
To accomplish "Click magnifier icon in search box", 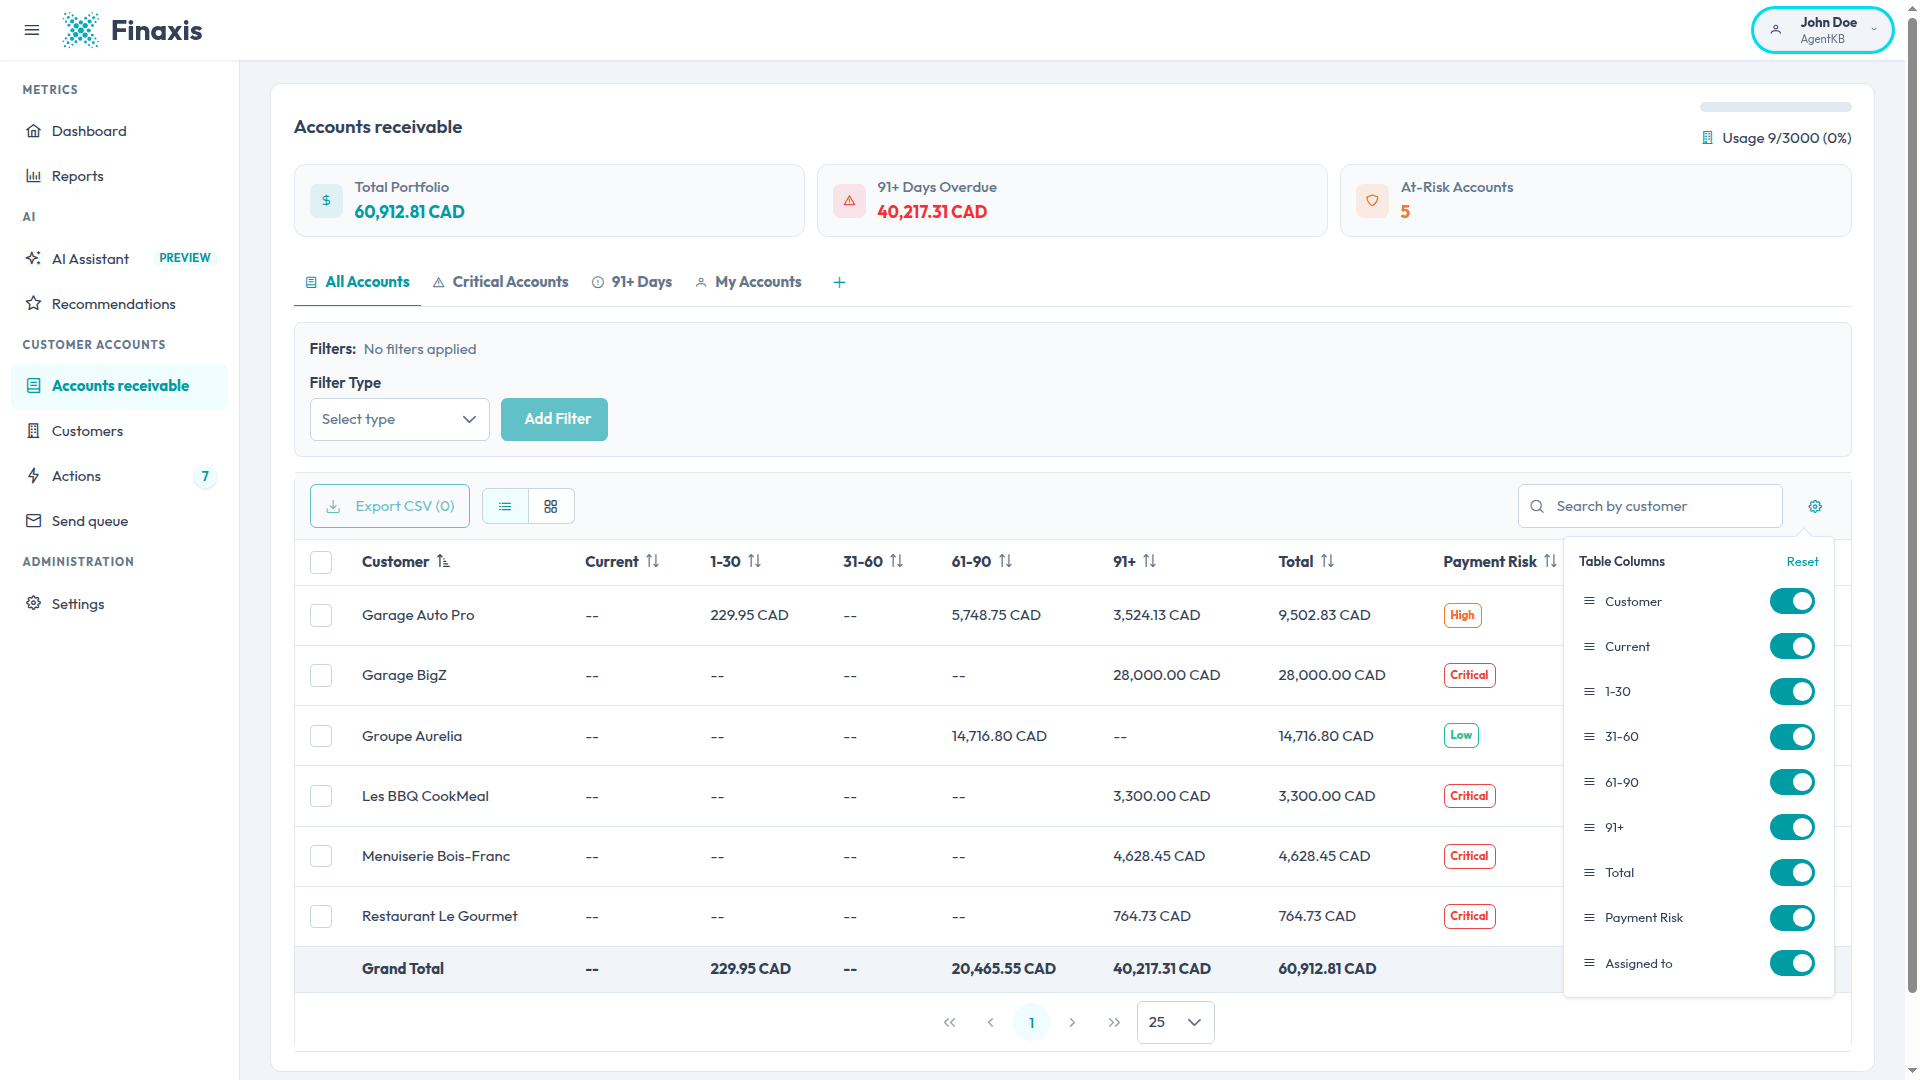I will (1537, 507).
